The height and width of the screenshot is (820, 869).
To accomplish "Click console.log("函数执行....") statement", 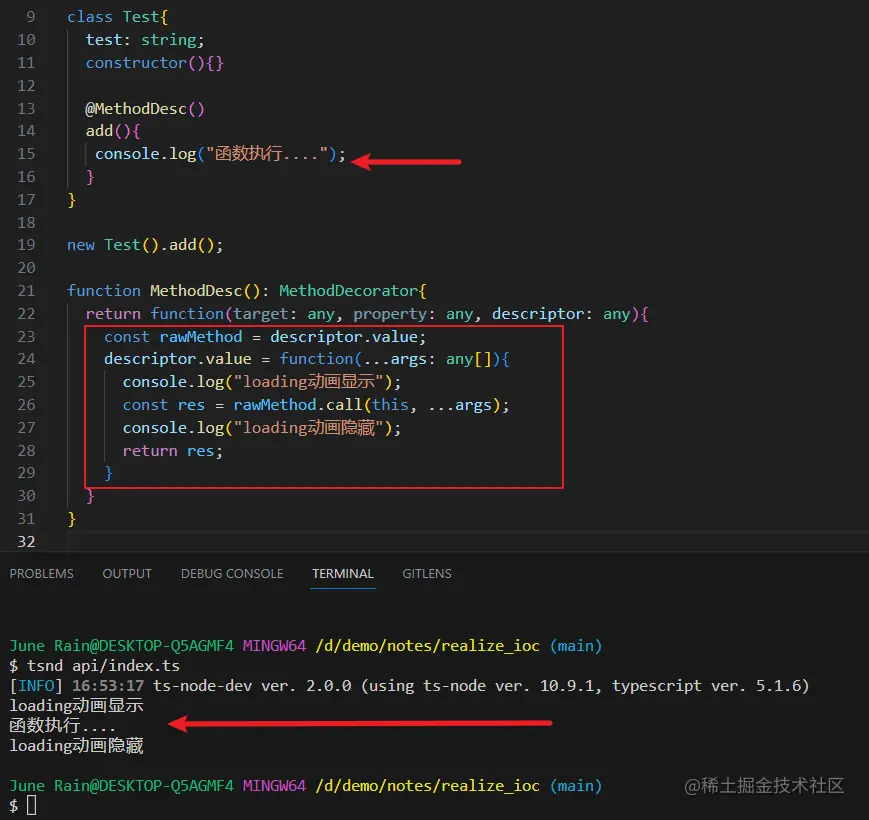I will click(x=220, y=154).
